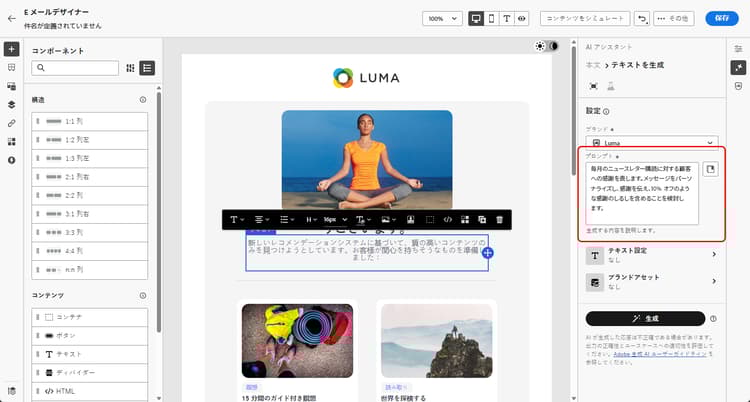The image size is (750, 402).
Task: Open prompt library icon beside prompt
Action: click(711, 169)
